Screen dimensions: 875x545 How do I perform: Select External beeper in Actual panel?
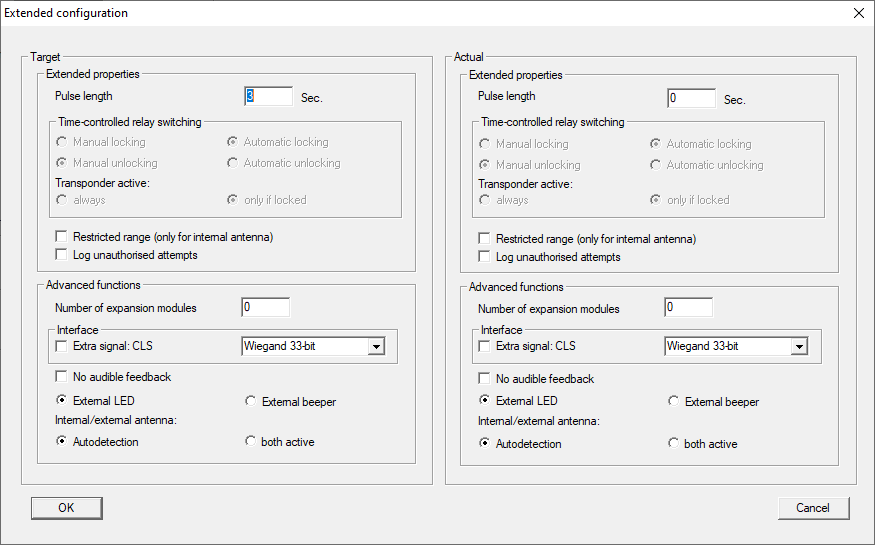[x=674, y=402]
